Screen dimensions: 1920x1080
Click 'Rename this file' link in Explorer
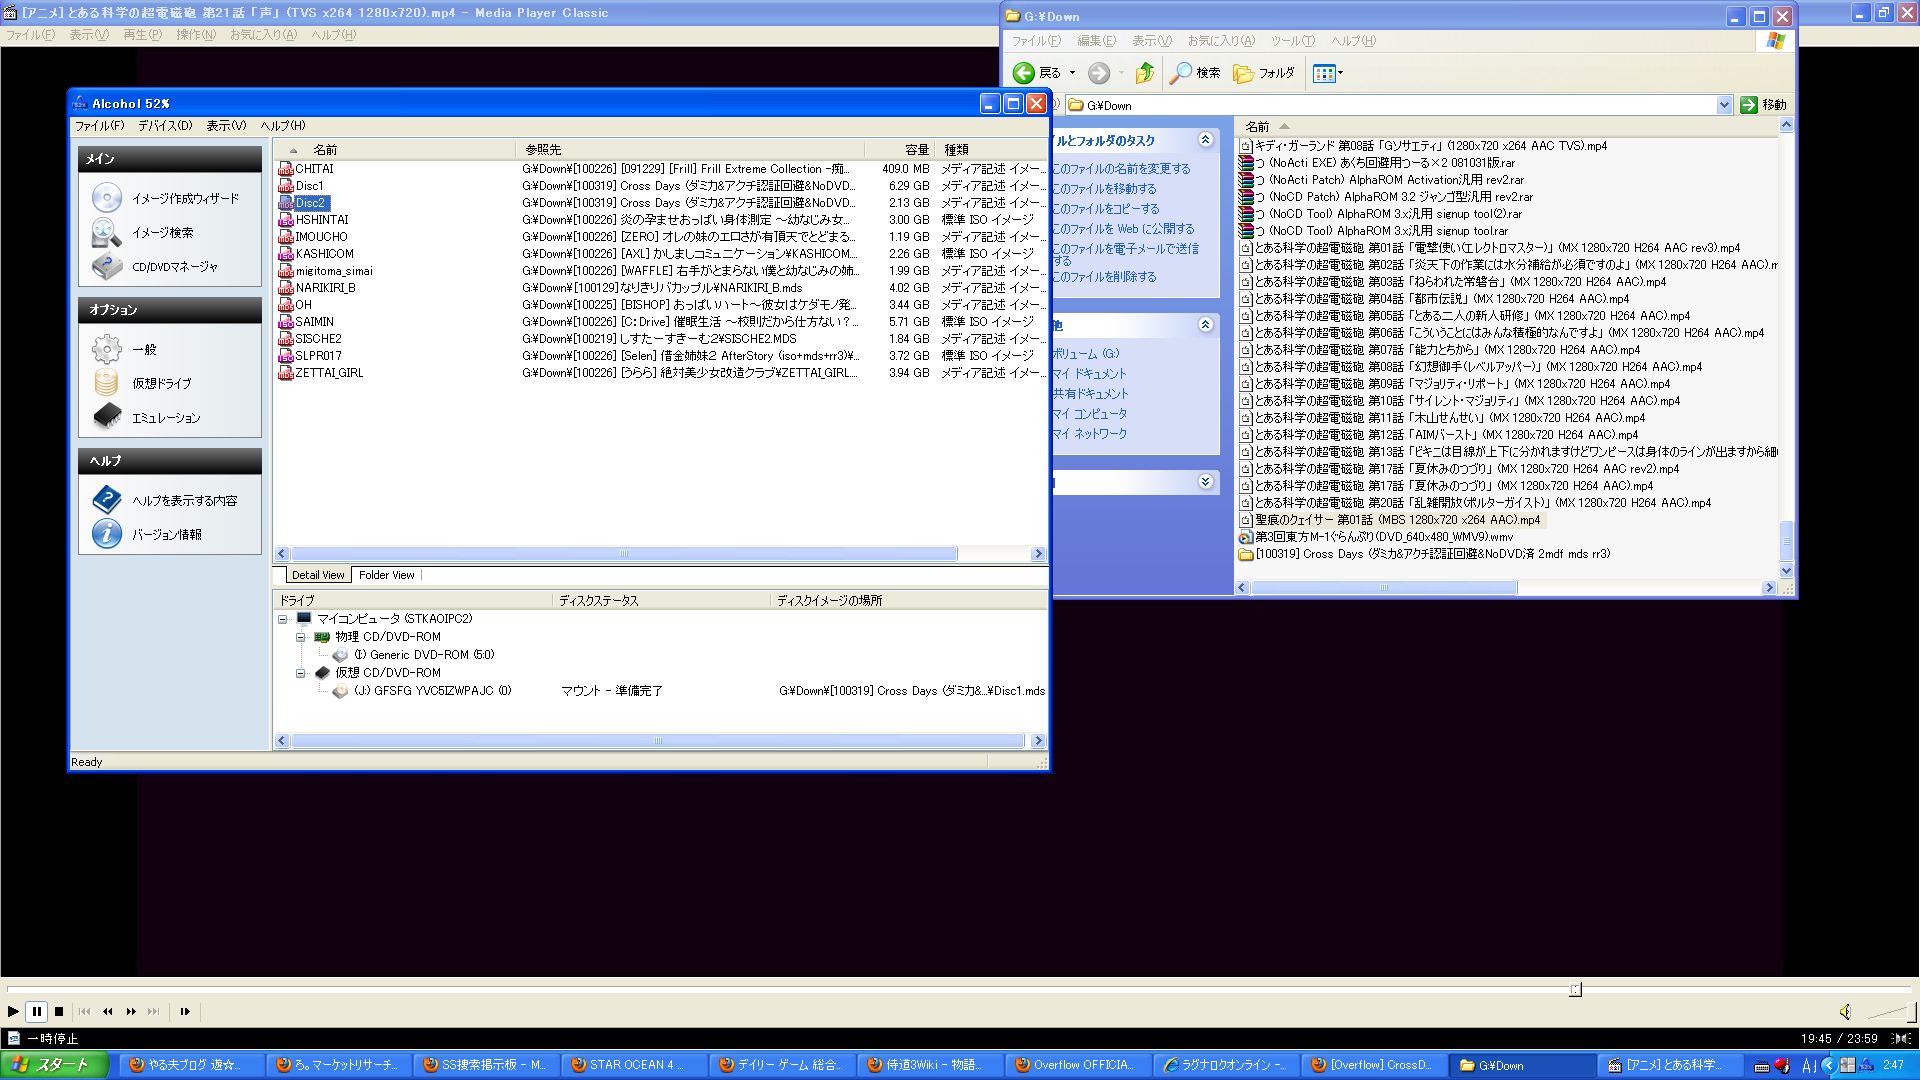(x=1121, y=169)
